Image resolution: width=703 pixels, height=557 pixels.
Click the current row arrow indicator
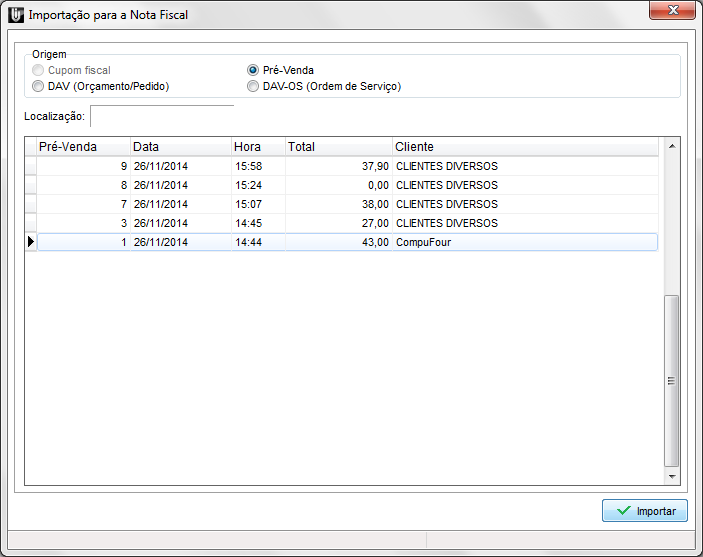(30, 242)
